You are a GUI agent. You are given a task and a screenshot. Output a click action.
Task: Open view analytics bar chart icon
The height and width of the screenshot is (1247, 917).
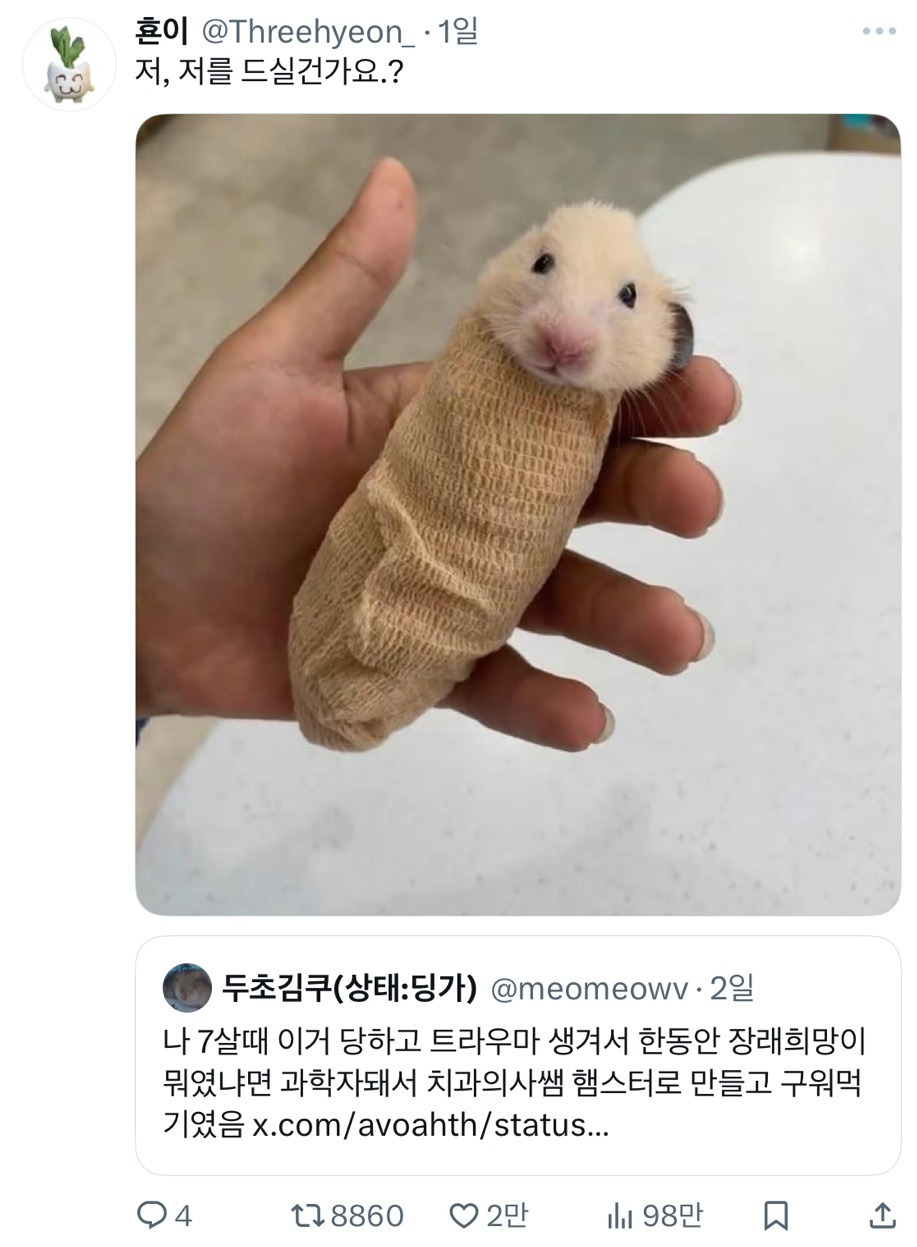(x=620, y=1215)
